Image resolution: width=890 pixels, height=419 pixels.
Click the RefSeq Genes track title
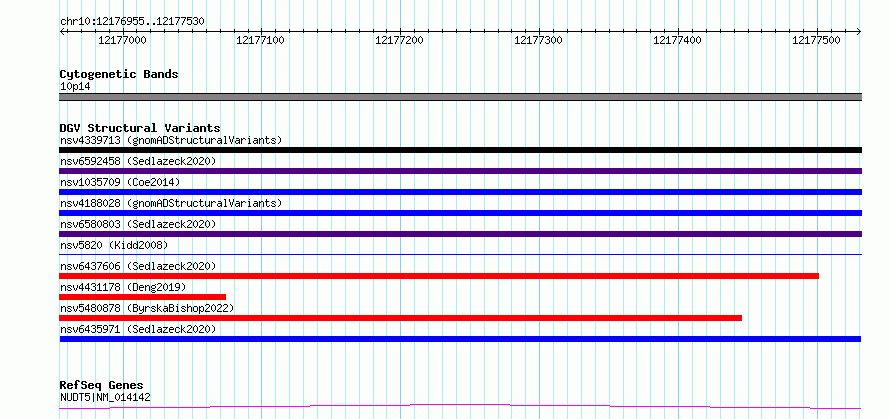(102, 386)
